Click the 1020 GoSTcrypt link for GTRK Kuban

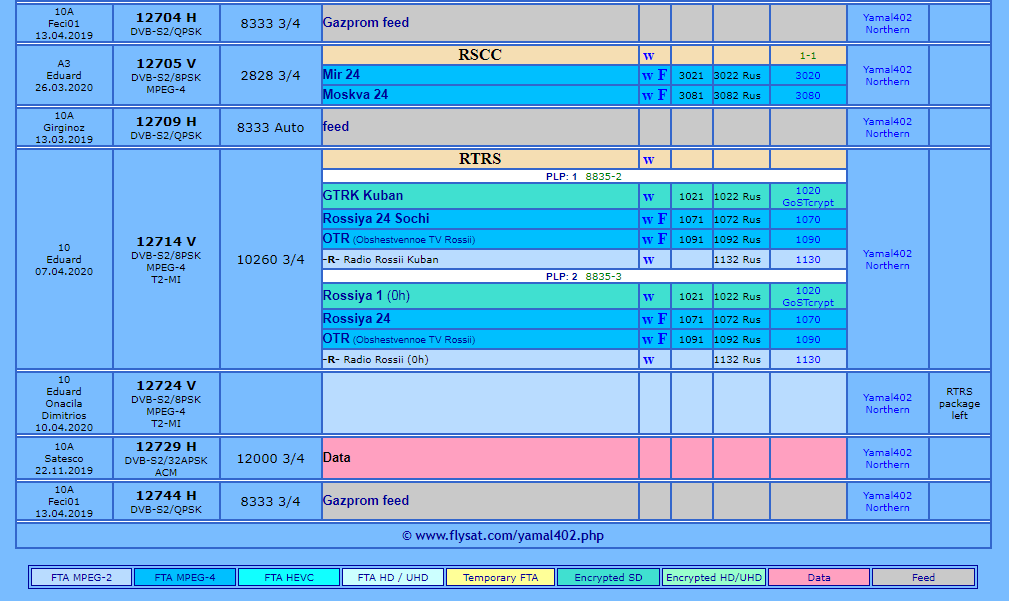click(x=808, y=196)
